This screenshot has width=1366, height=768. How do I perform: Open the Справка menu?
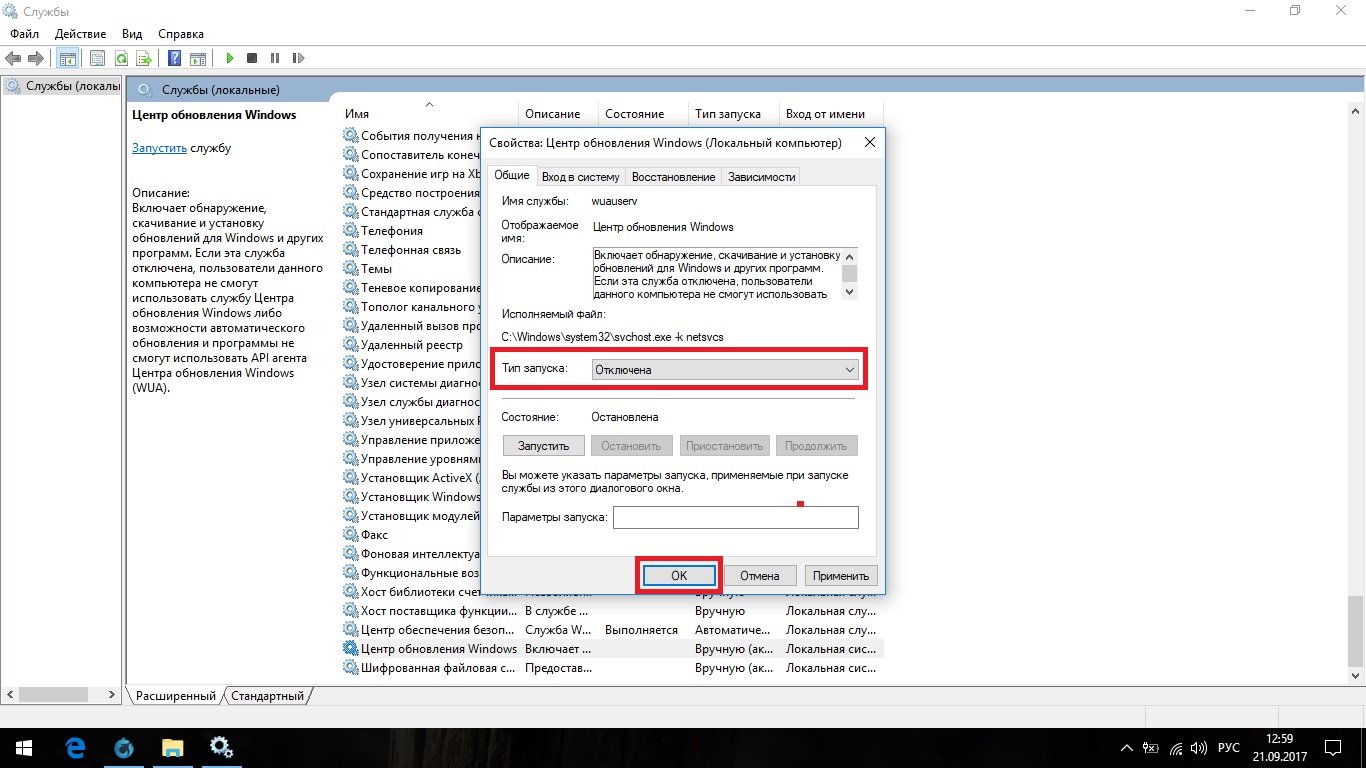(181, 34)
